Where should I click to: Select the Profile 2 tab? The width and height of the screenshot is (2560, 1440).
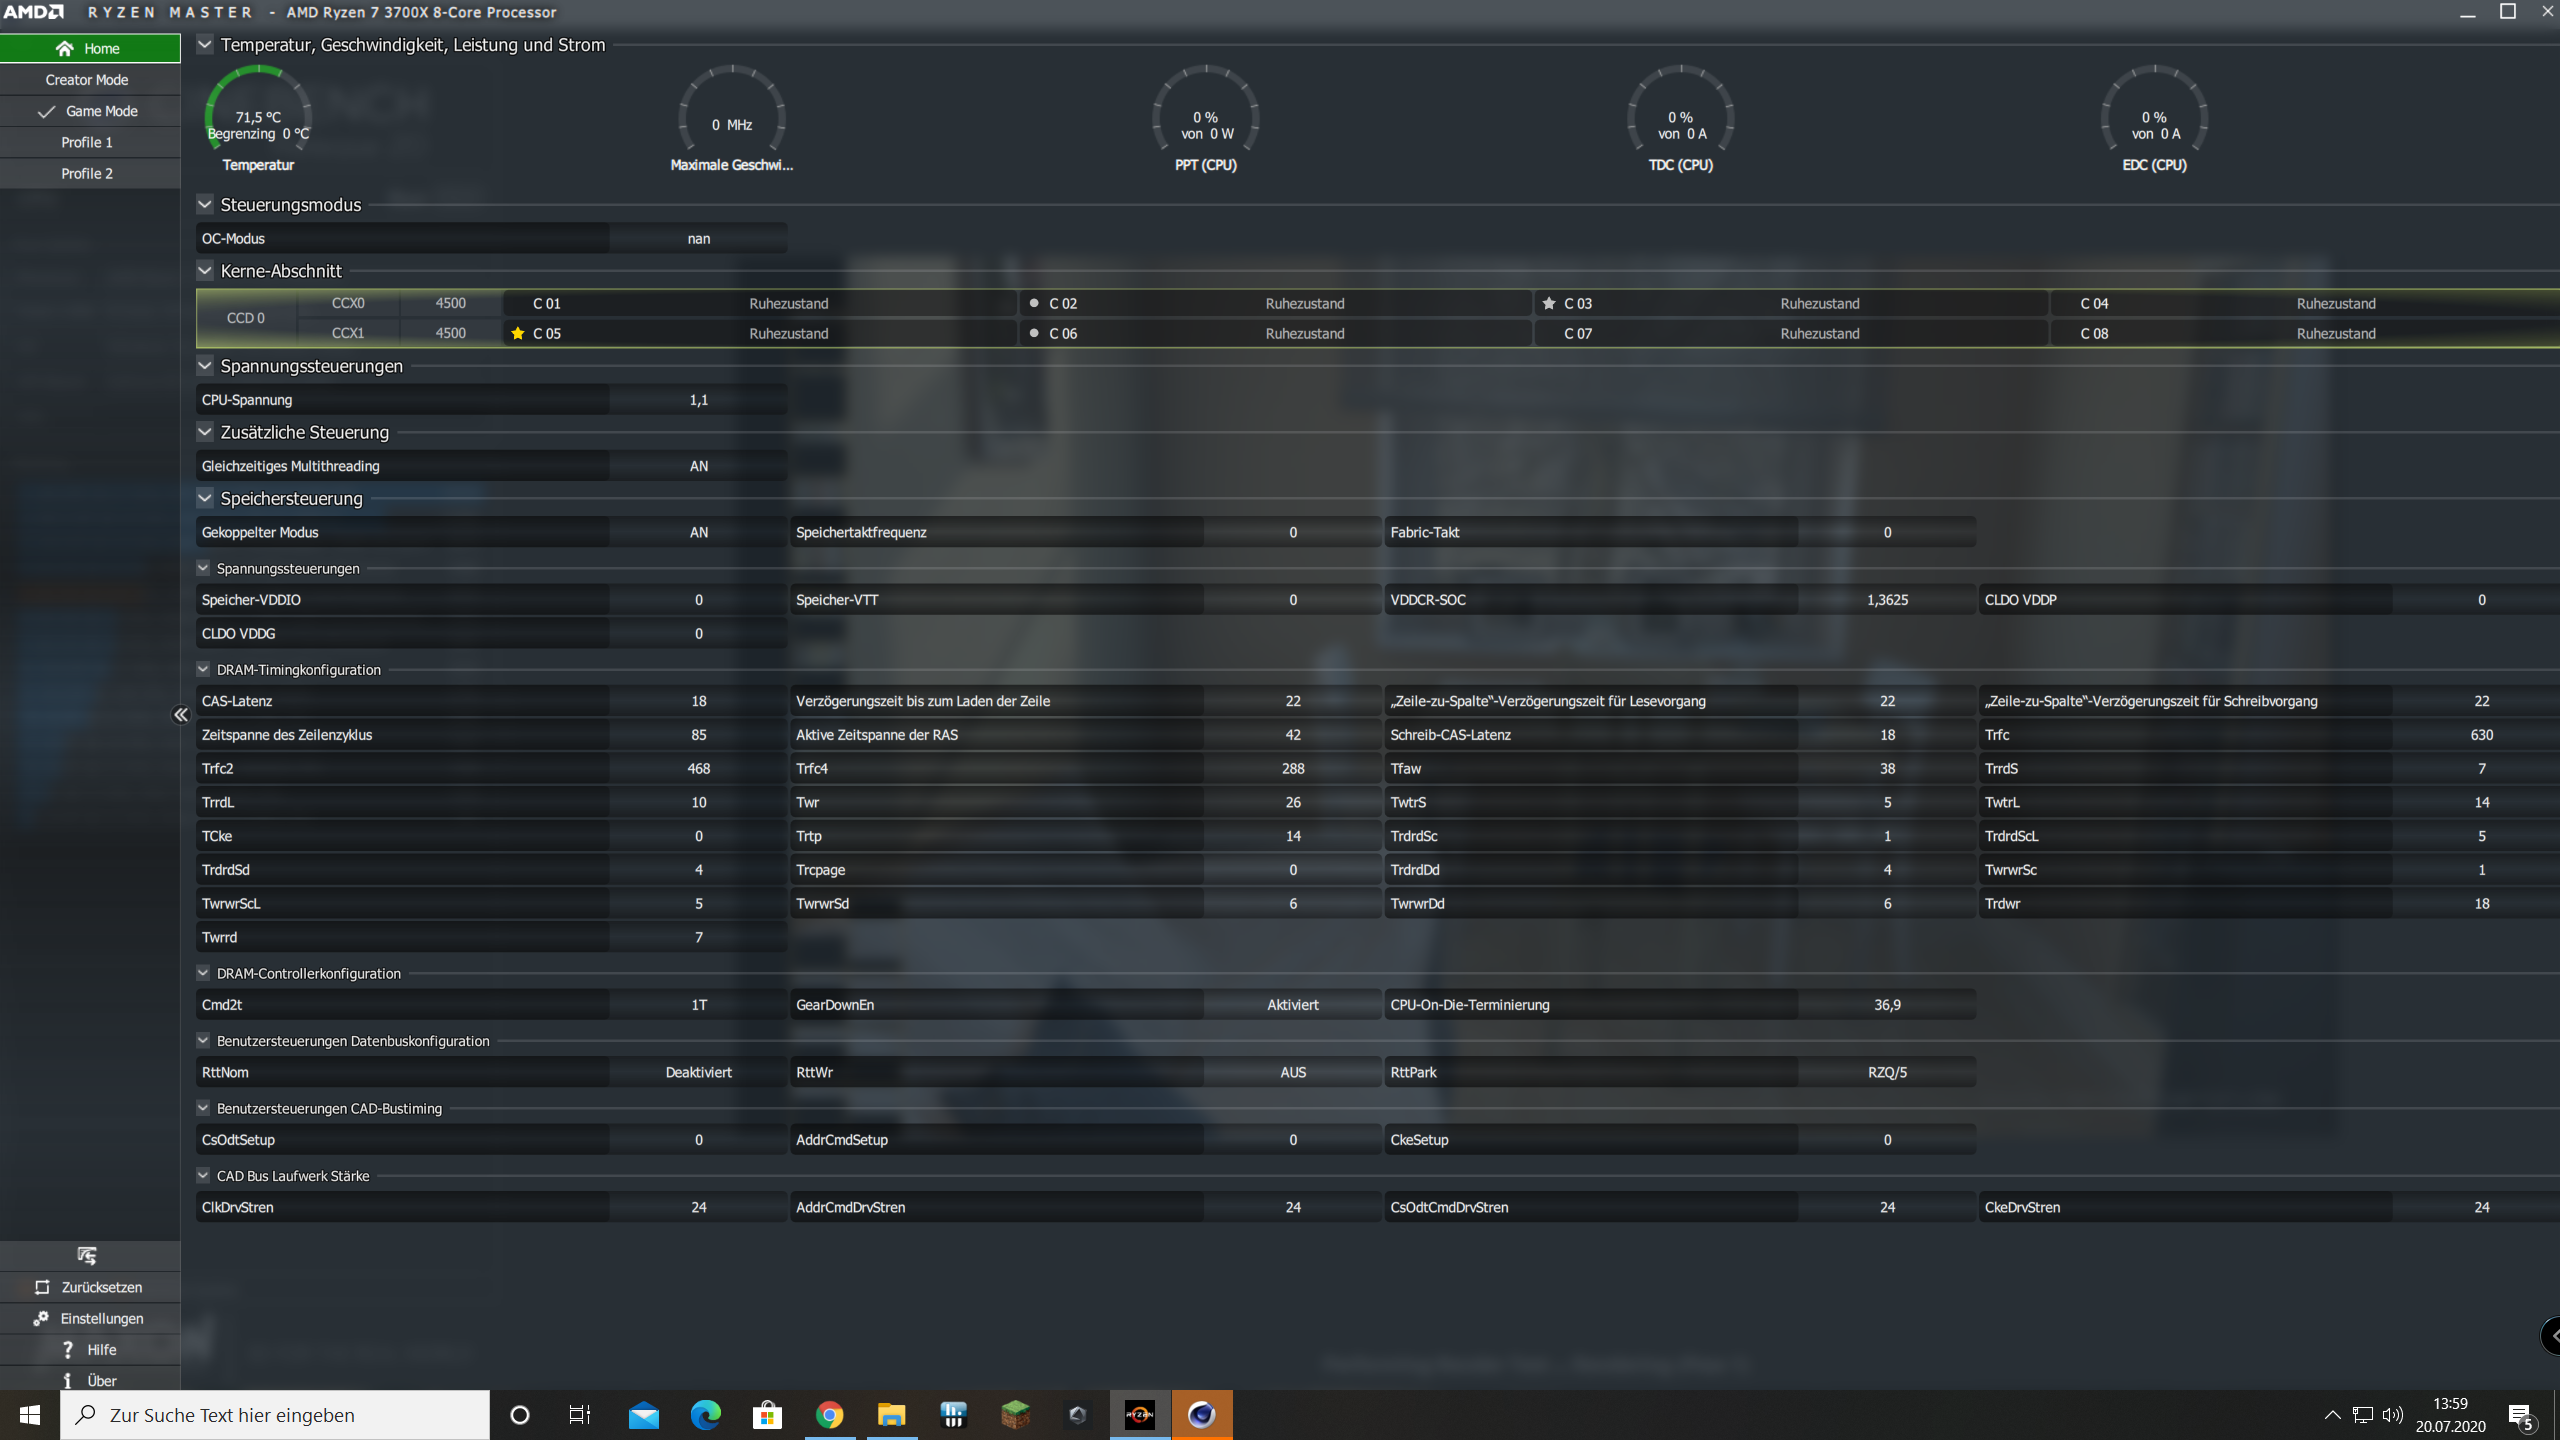pyautogui.click(x=87, y=173)
